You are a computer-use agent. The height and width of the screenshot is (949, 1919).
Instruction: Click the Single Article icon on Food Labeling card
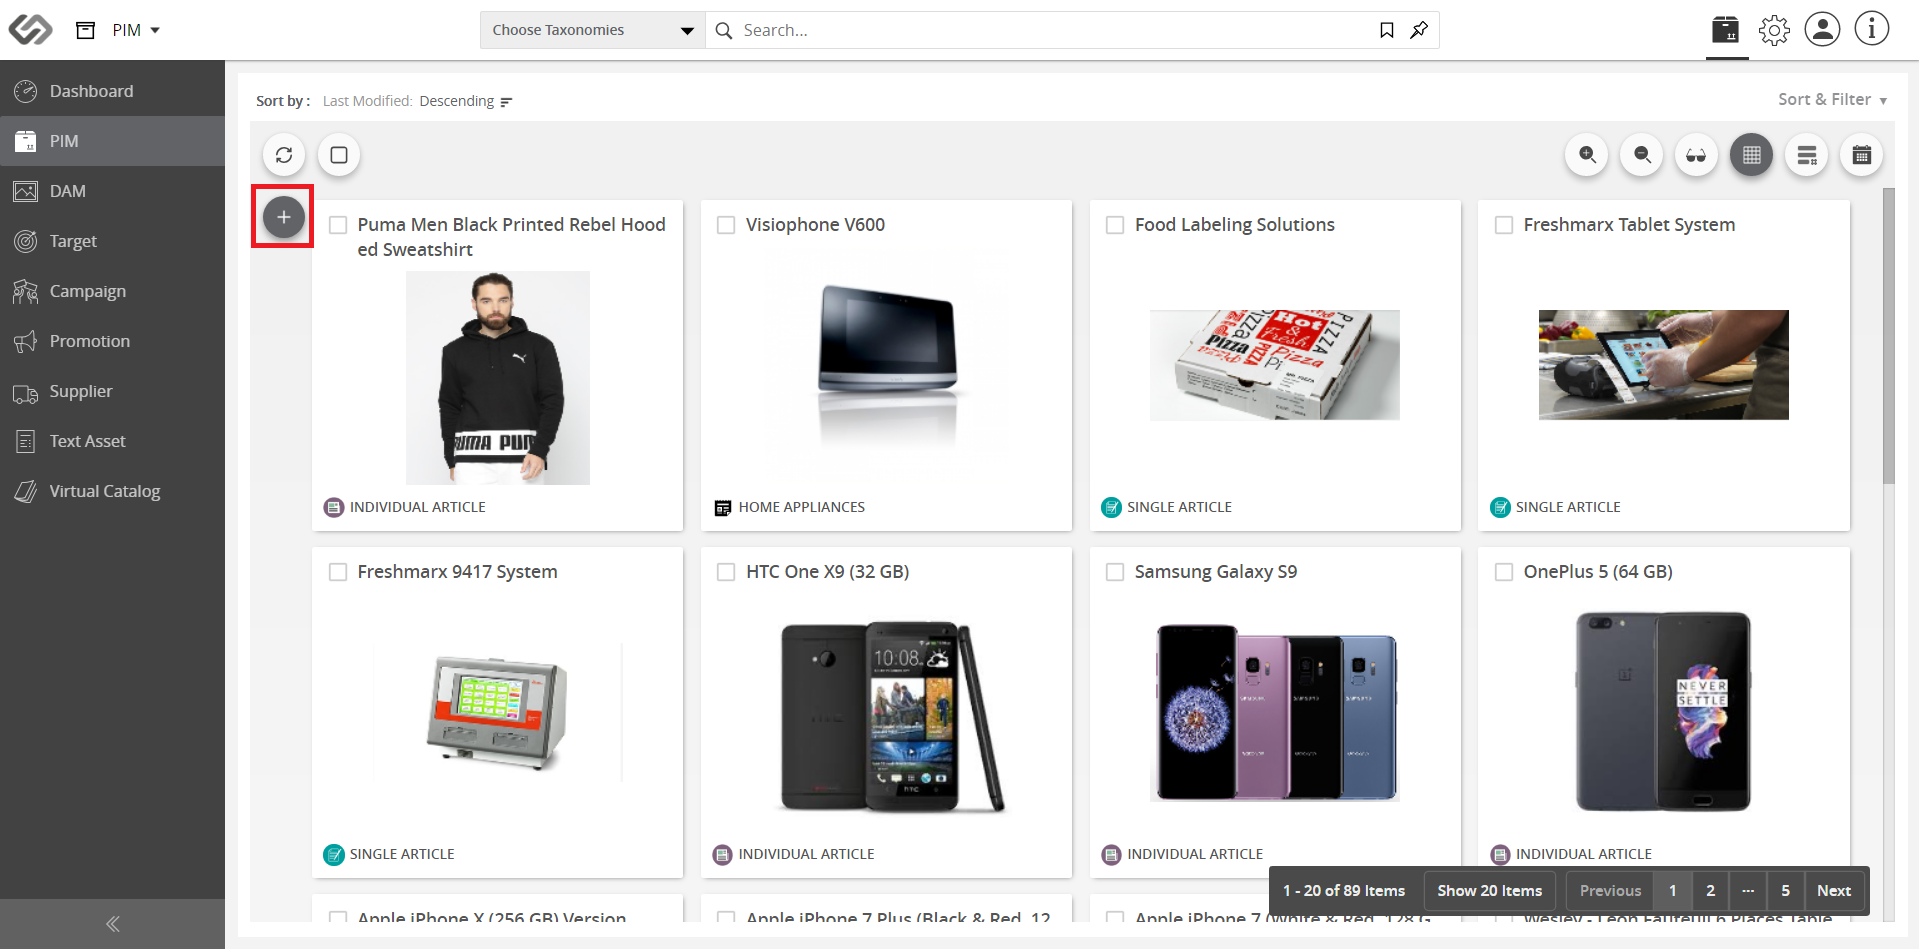[1111, 507]
